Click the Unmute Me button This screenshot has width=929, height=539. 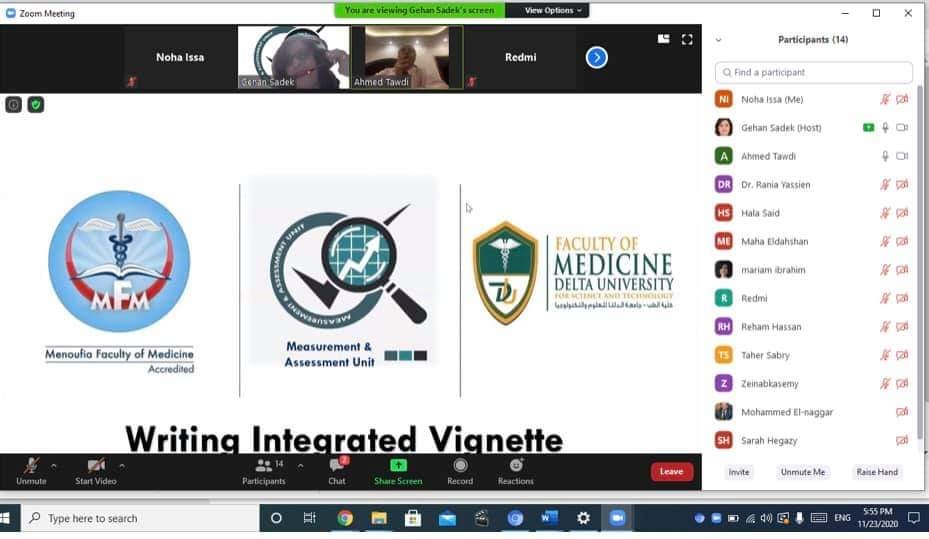803,472
